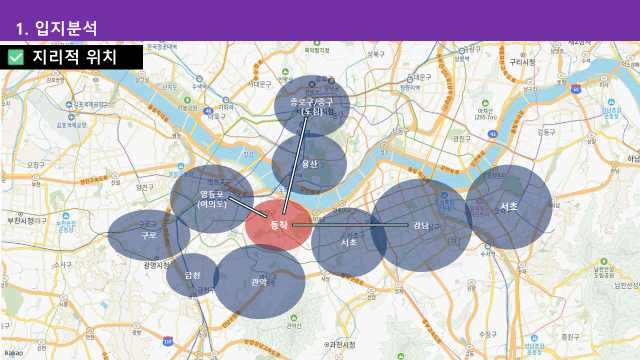
Task: Click the 중원구 district label
Action: tap(570, 337)
